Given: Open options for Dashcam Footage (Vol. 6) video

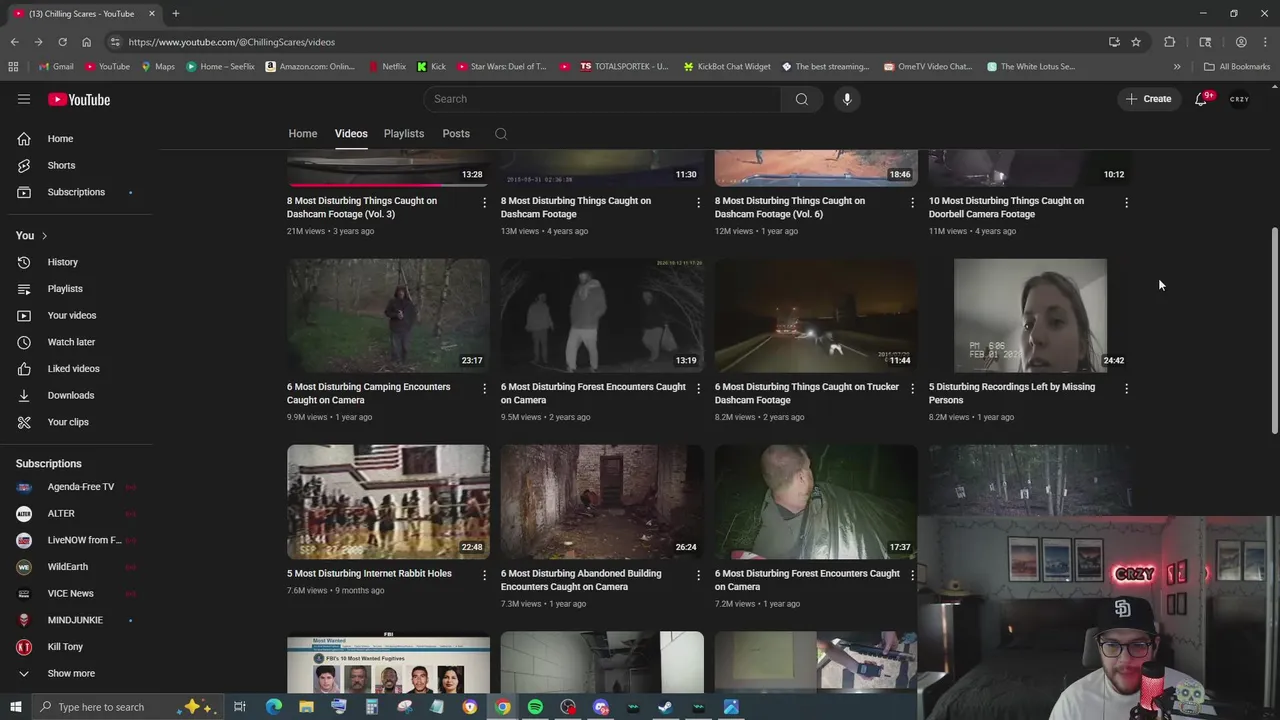Looking at the screenshot, I should 912,202.
